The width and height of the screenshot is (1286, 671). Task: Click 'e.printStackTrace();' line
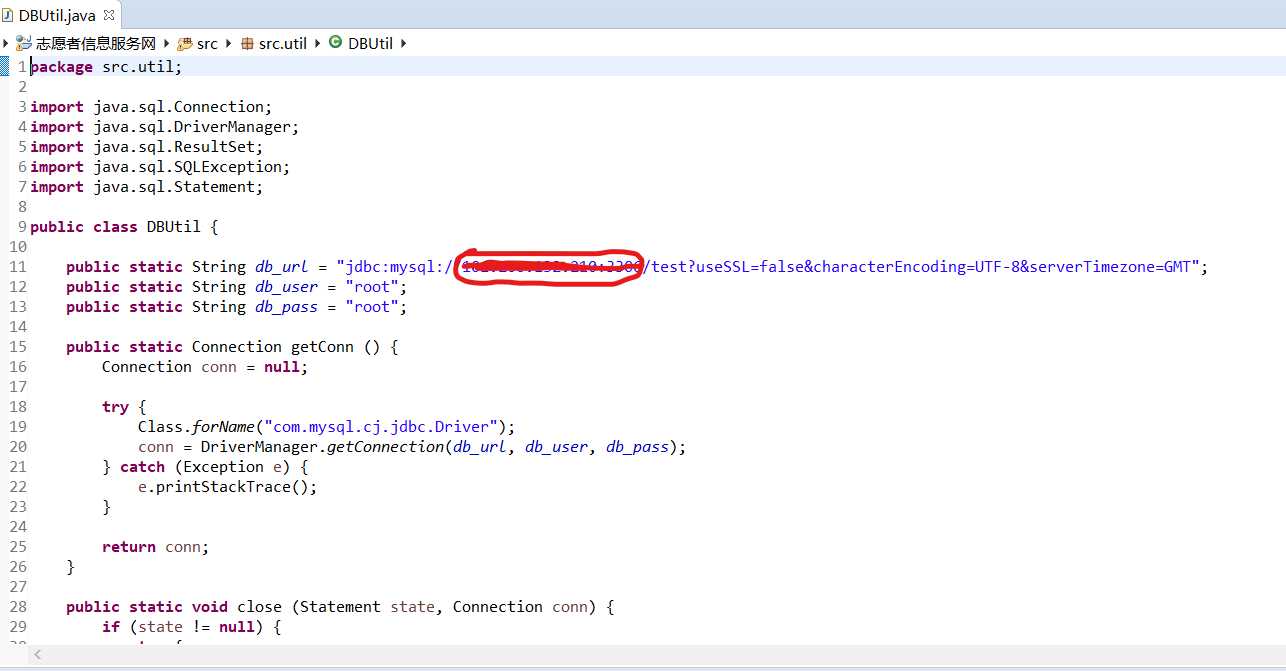pyautogui.click(x=228, y=487)
